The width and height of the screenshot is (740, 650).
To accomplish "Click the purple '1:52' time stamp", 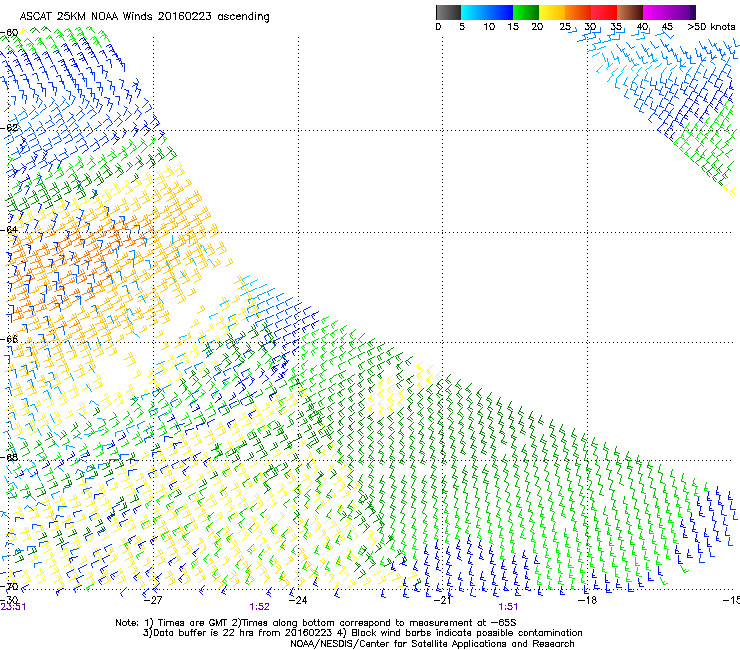I will click(x=260, y=607).
